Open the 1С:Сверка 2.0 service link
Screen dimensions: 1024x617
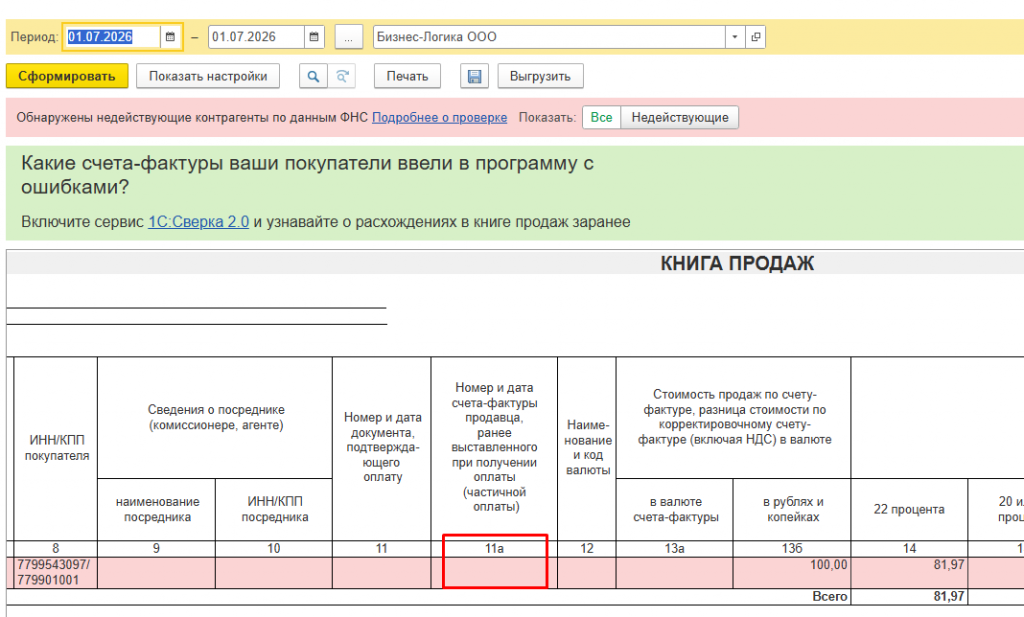(199, 222)
